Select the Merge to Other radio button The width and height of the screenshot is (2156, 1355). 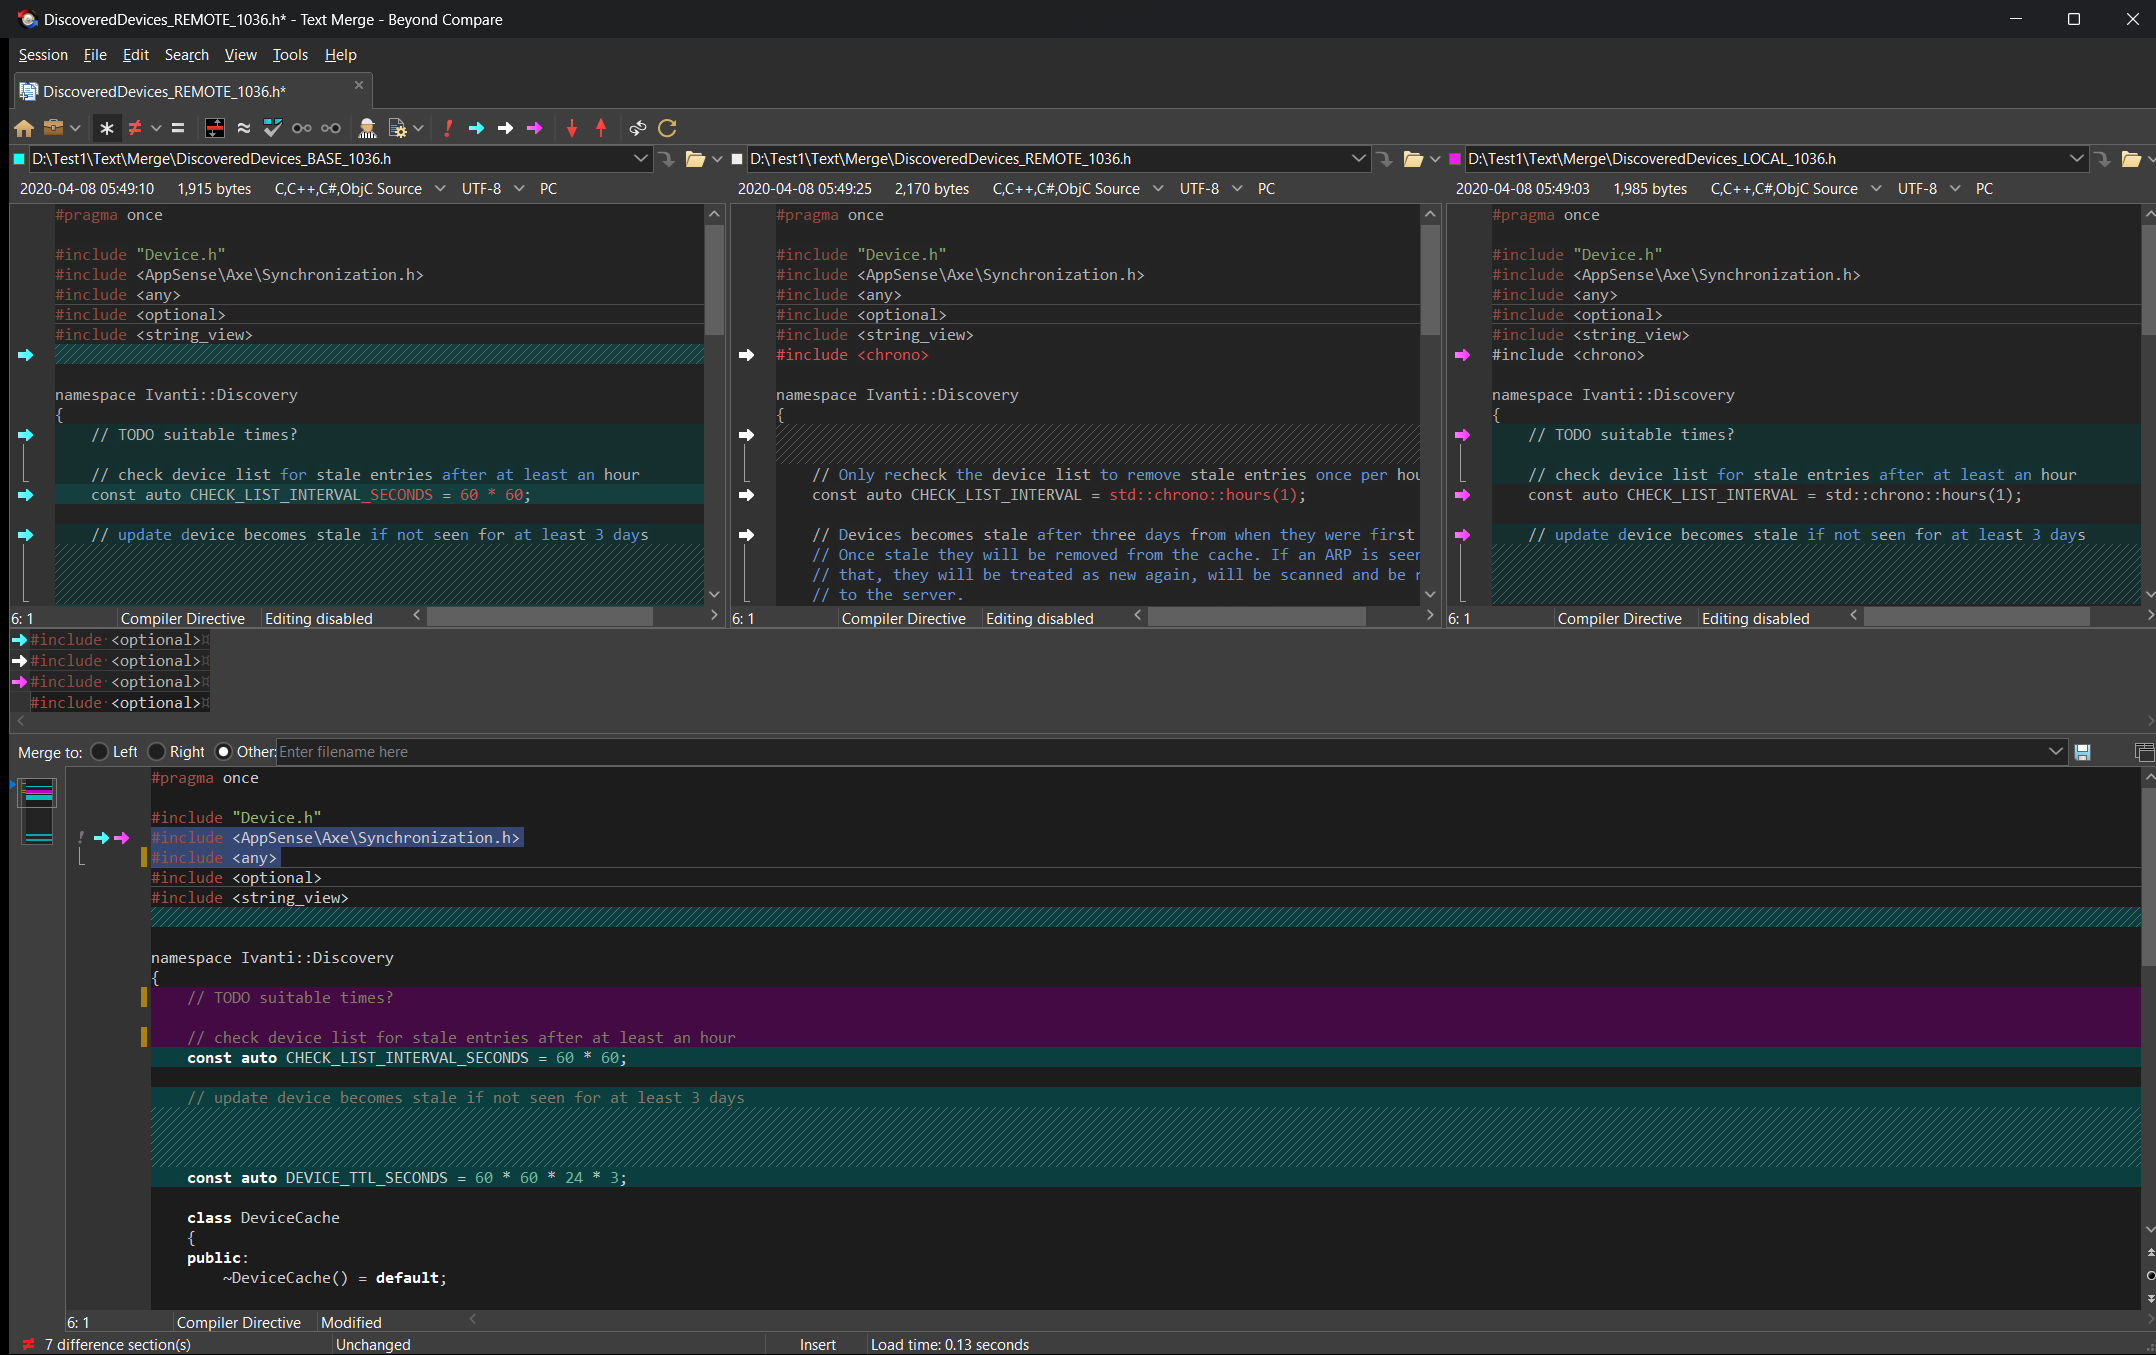(224, 752)
